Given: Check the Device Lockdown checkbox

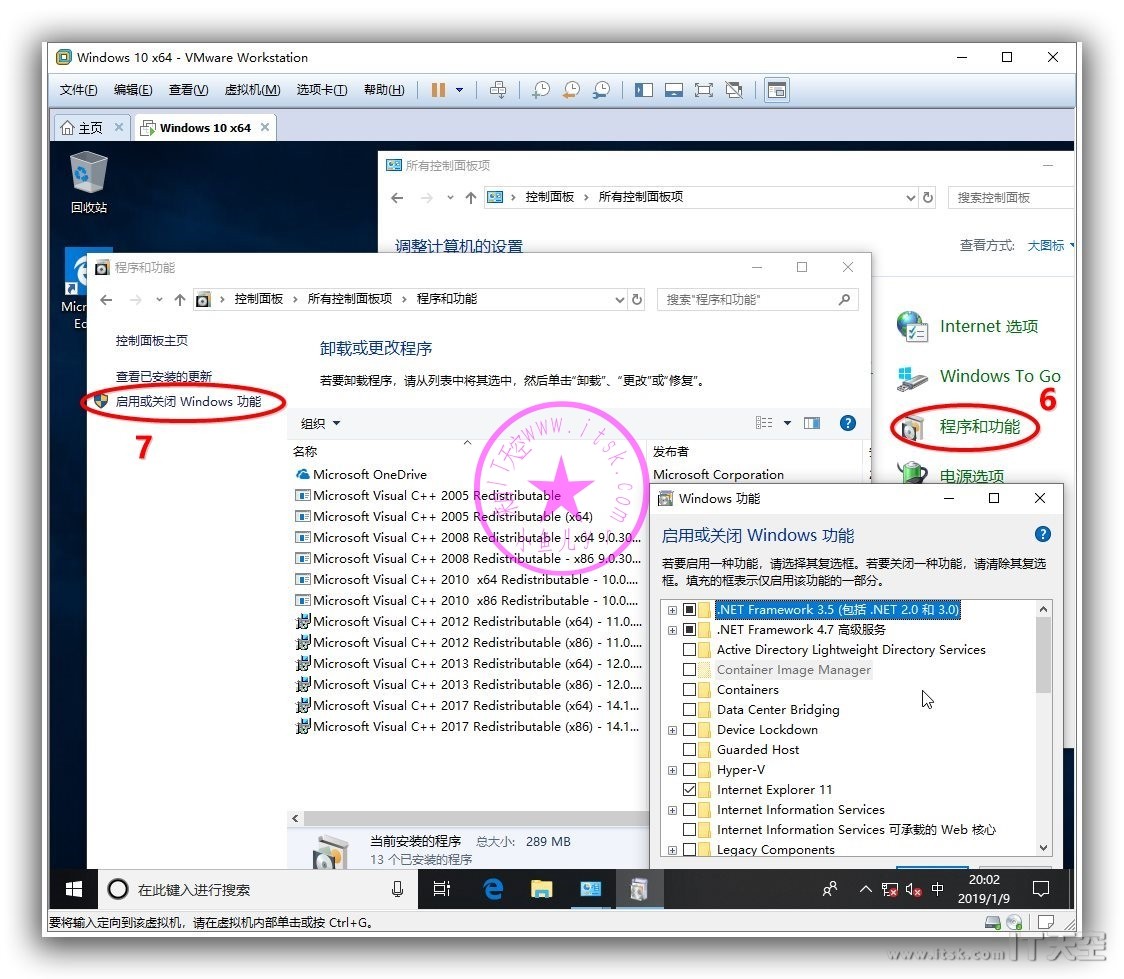Looking at the screenshot, I should coord(690,730).
